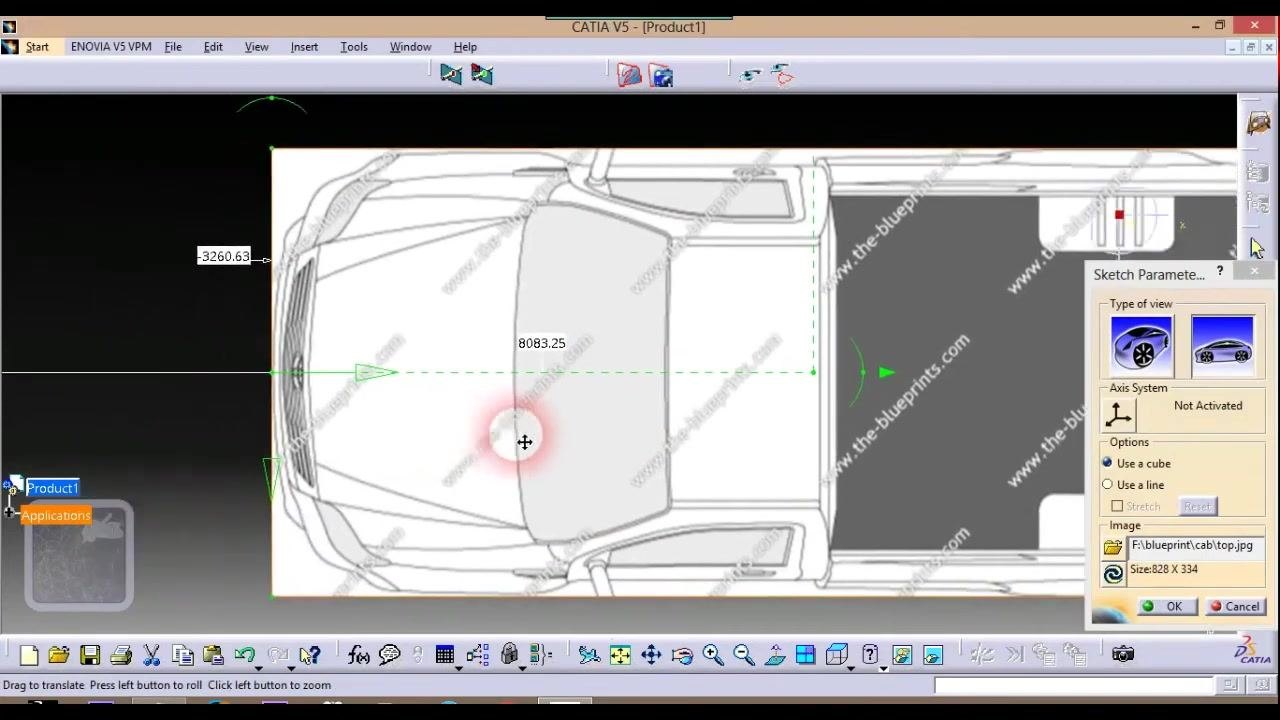Select the Rotate view icon
This screenshot has height=720, width=1280.
tap(682, 655)
